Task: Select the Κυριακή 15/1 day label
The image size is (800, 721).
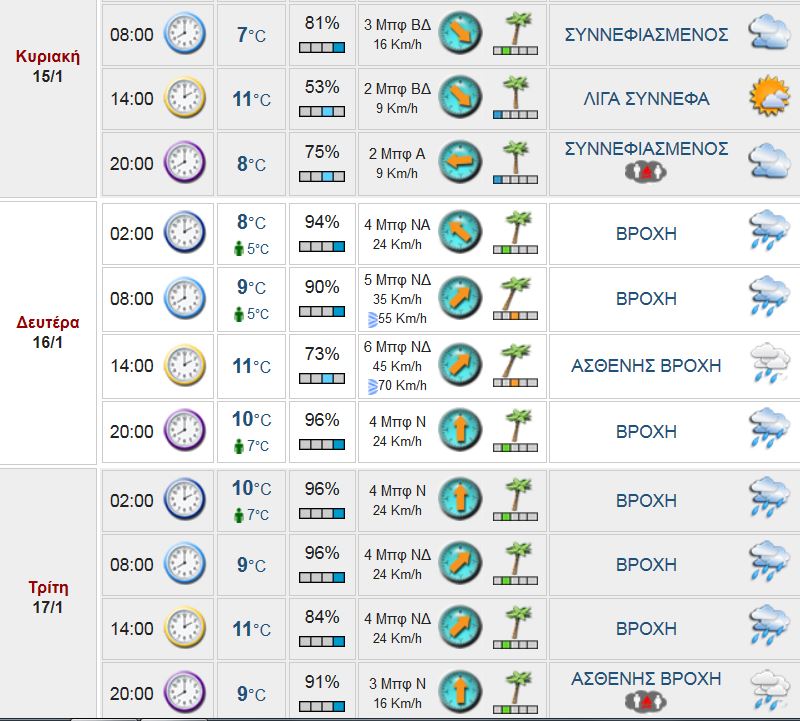Action: click(x=48, y=66)
